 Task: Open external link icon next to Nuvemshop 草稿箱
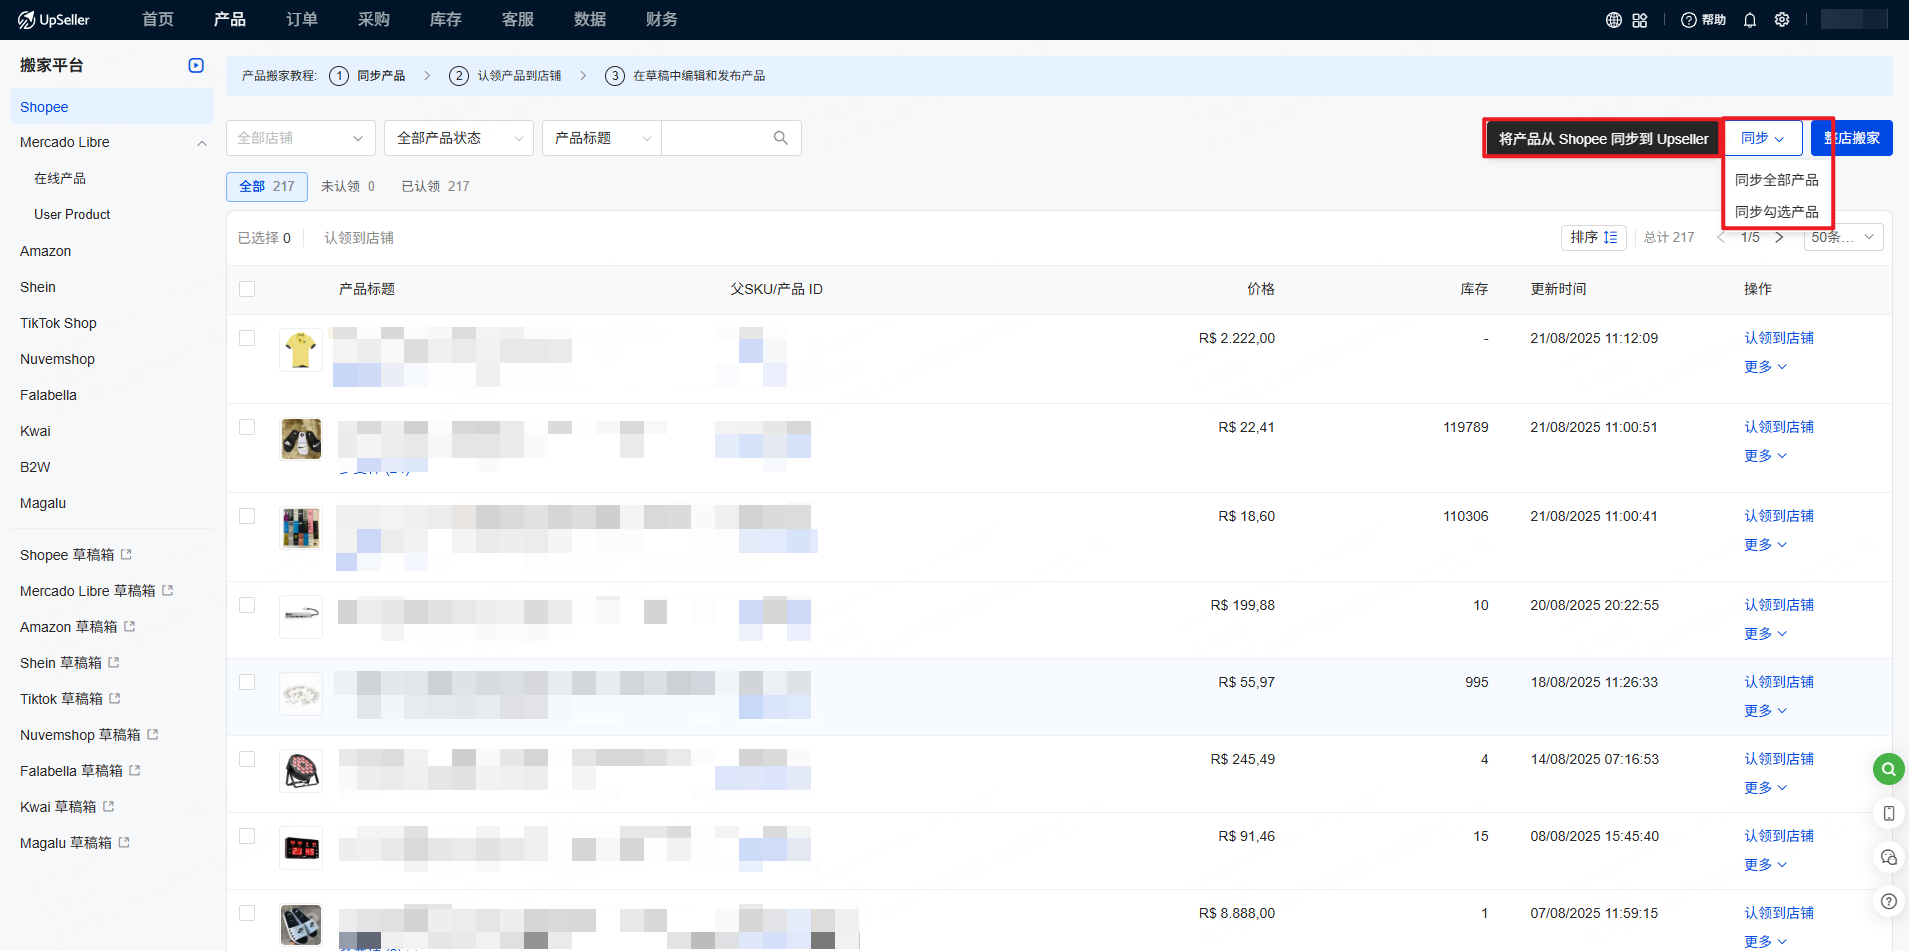click(x=153, y=734)
